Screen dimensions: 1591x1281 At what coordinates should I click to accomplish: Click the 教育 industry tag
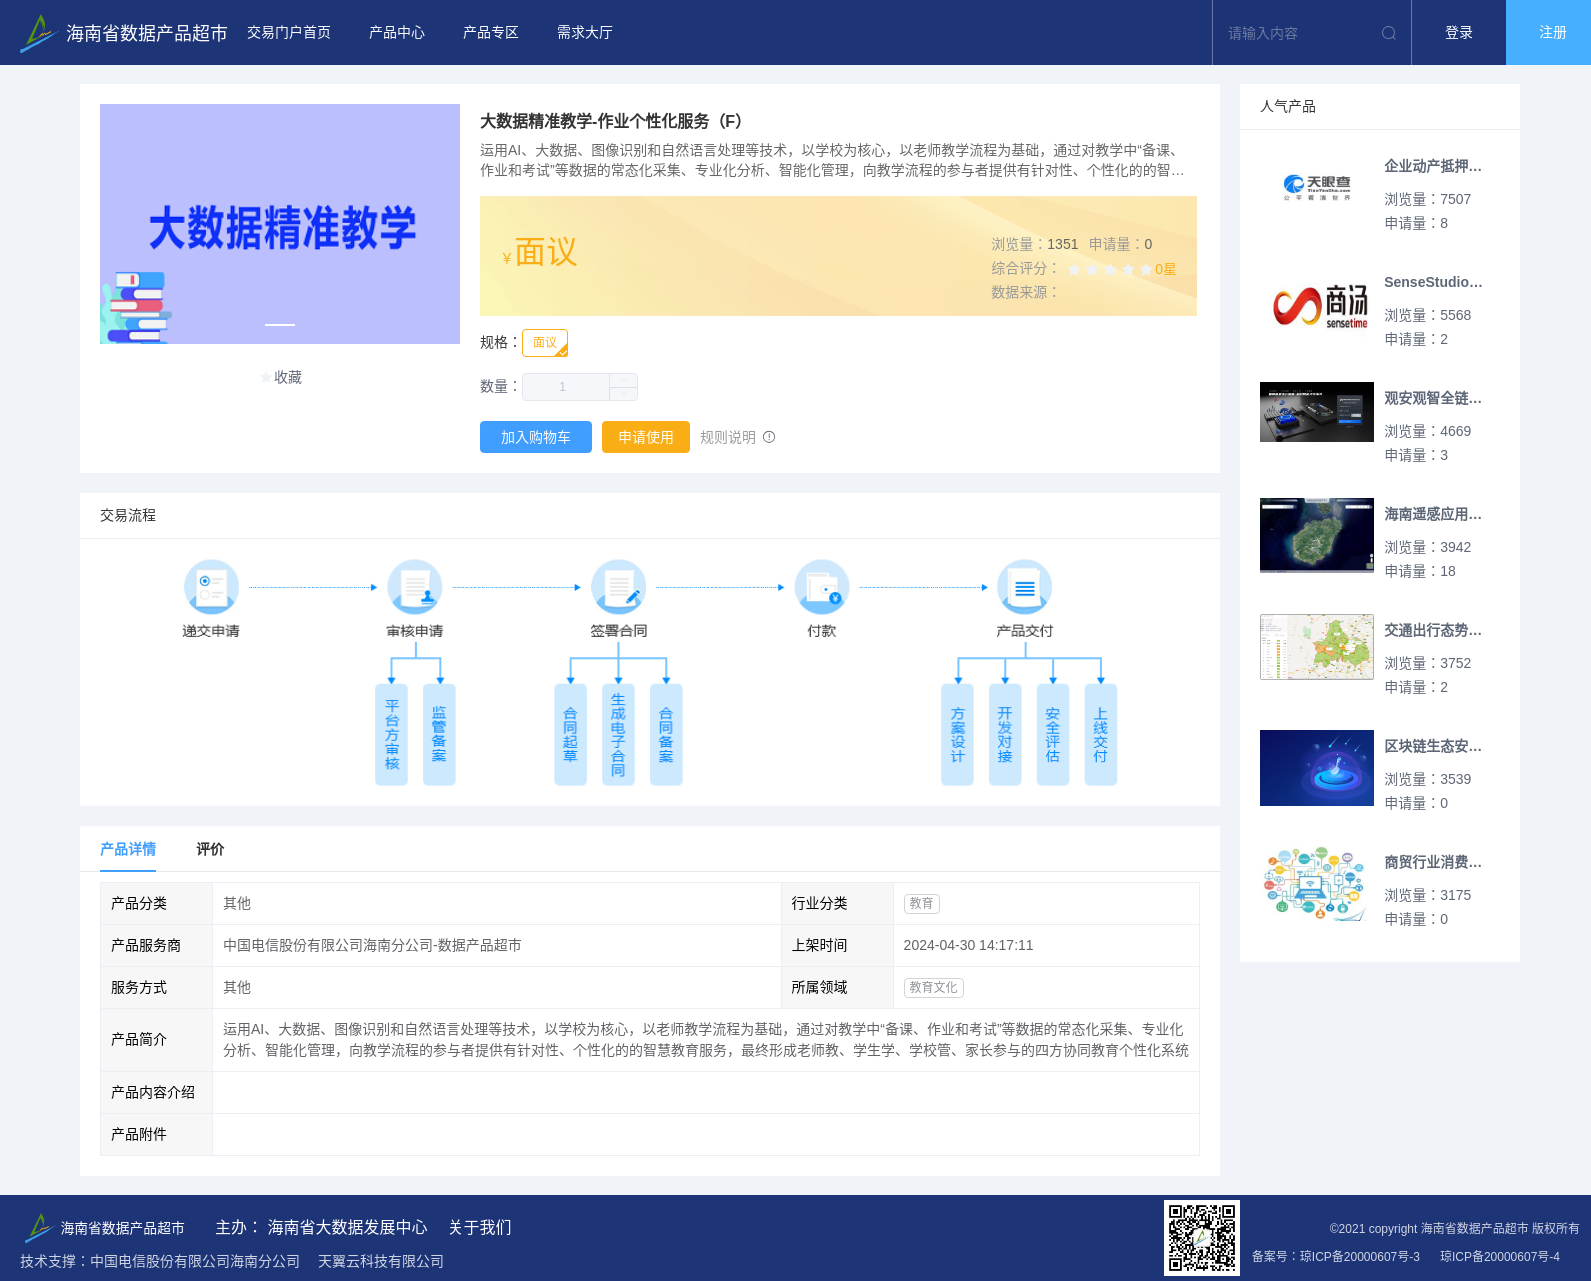(921, 903)
